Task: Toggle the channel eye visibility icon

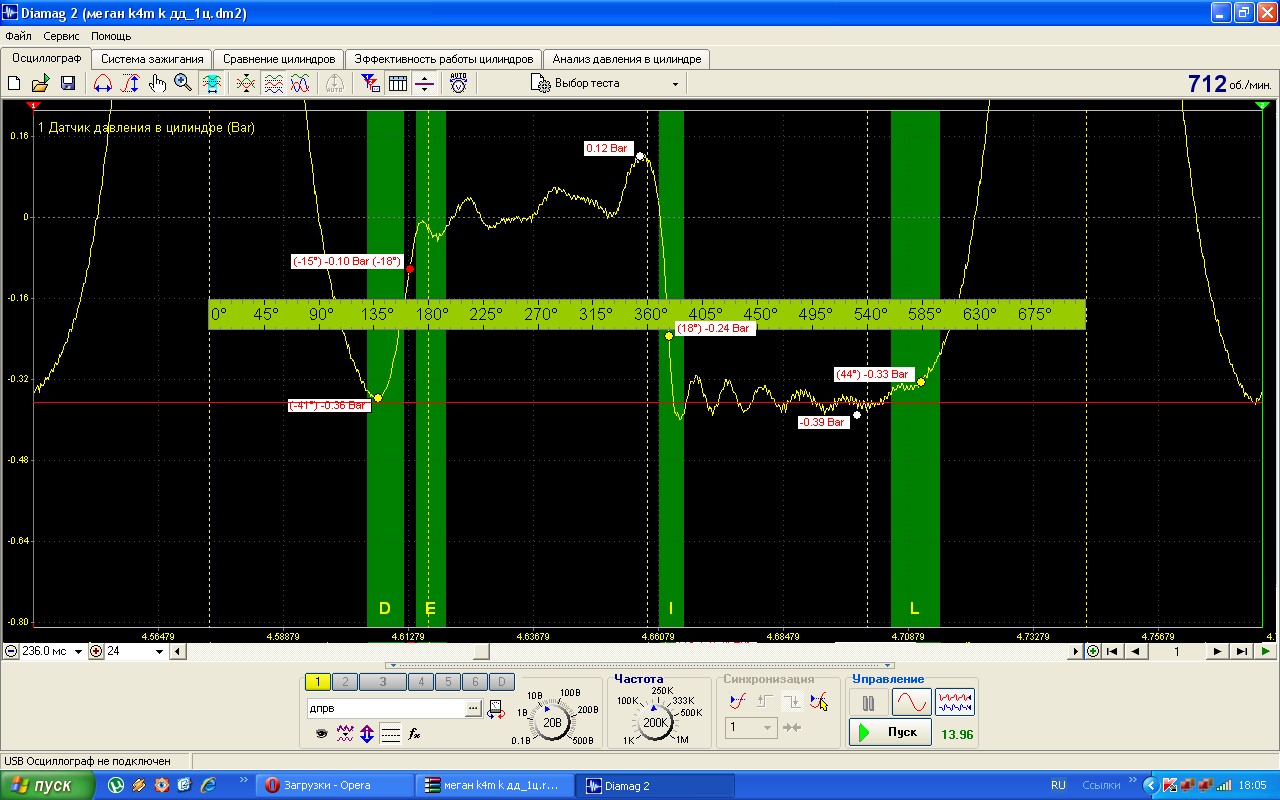Action: click(x=322, y=733)
